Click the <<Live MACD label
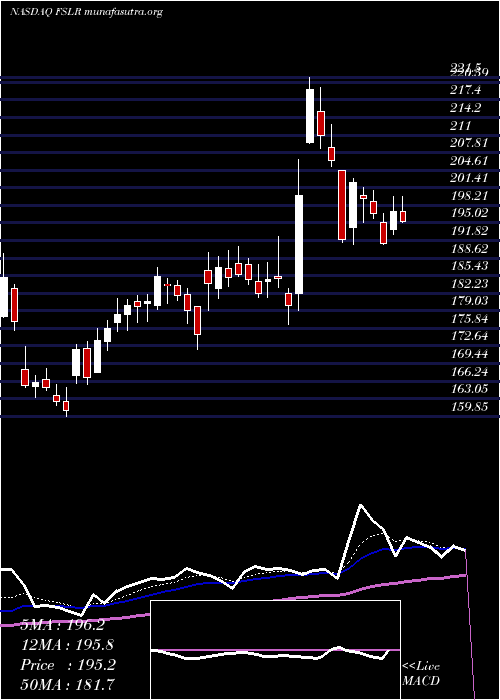 coord(421,673)
